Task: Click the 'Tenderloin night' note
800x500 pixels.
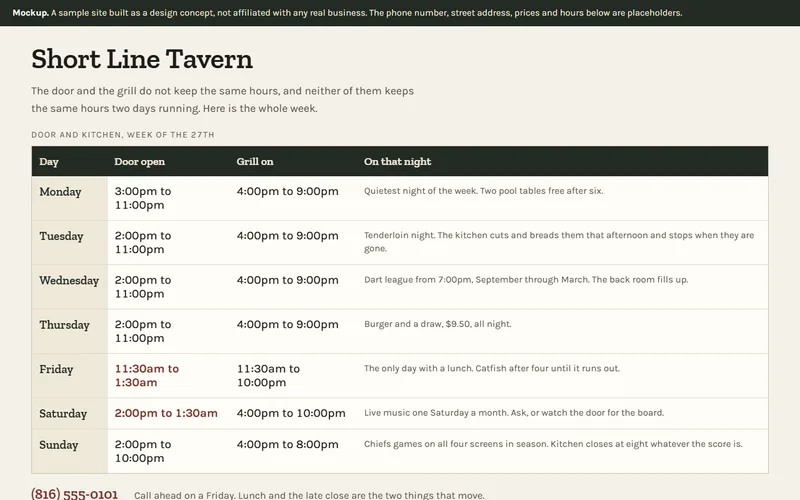Action: [x=559, y=242]
